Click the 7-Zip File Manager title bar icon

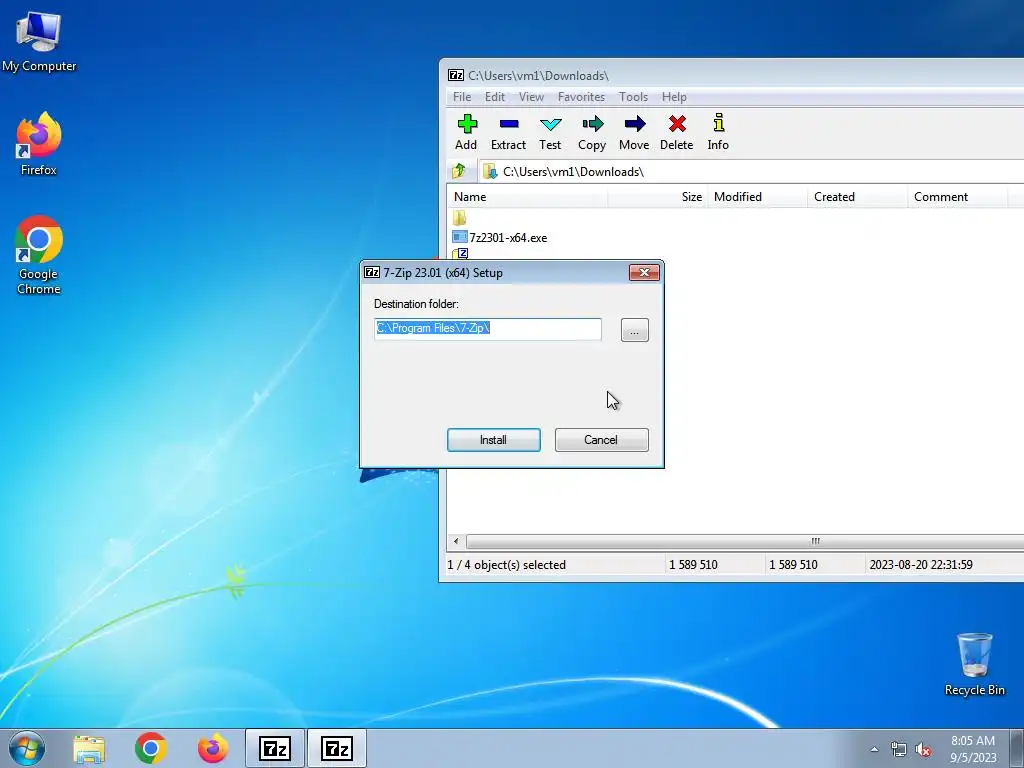(x=456, y=75)
